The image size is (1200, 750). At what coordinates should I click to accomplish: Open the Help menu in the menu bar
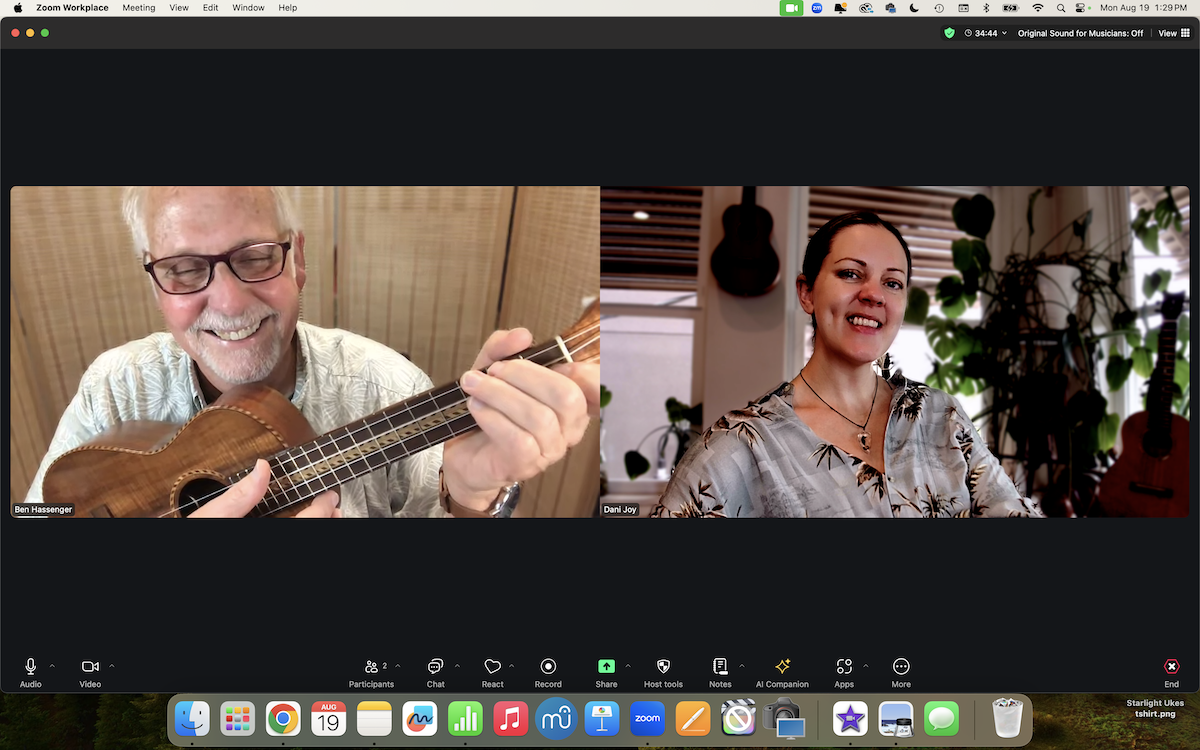pos(288,8)
